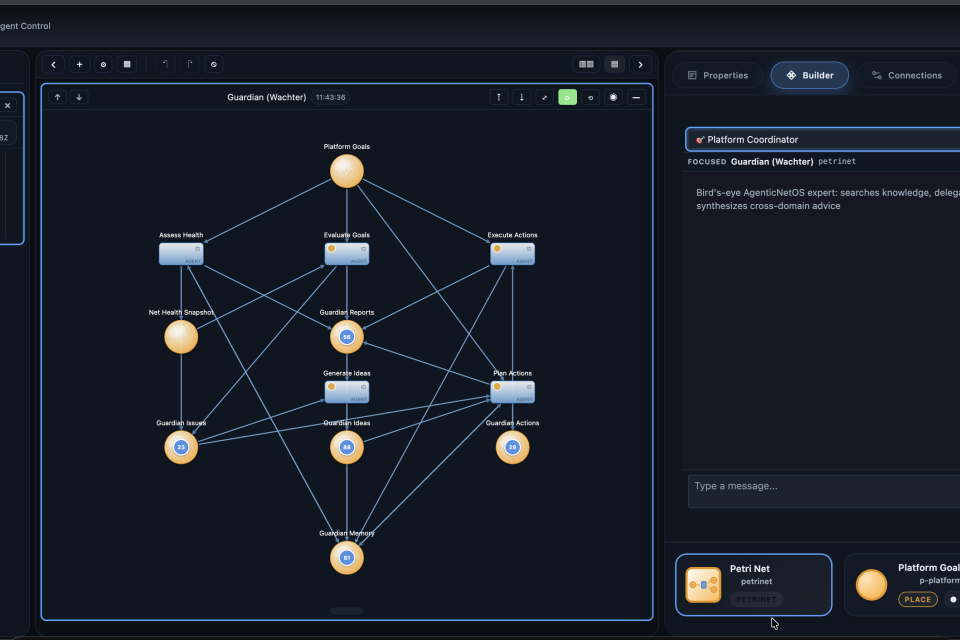The height and width of the screenshot is (640, 960).
Task: Click the down arrow left of Guardian title
Action: 79,97
